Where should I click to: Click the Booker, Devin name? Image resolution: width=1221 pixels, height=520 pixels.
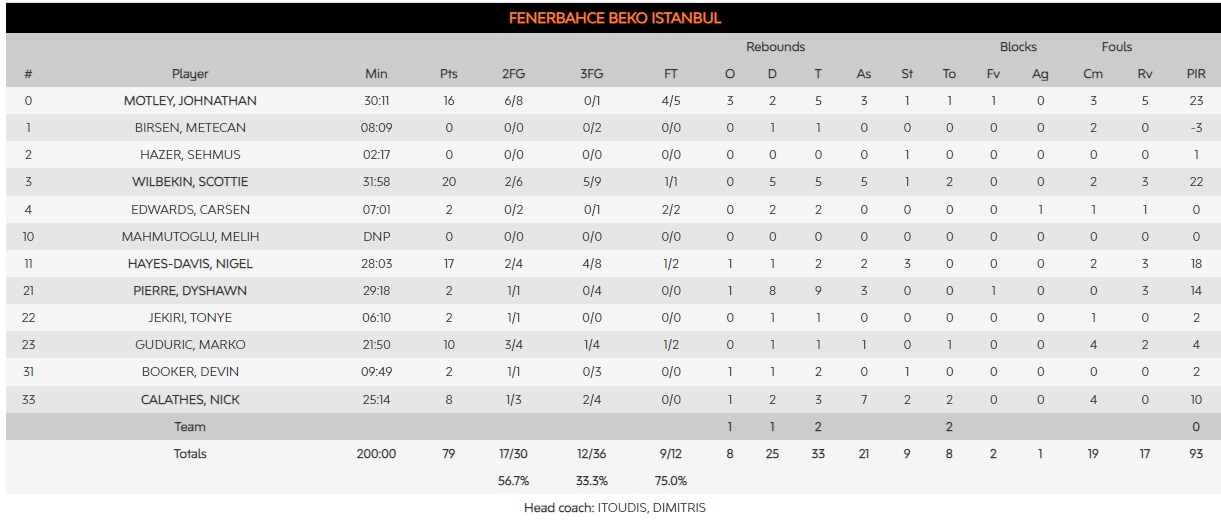point(190,372)
